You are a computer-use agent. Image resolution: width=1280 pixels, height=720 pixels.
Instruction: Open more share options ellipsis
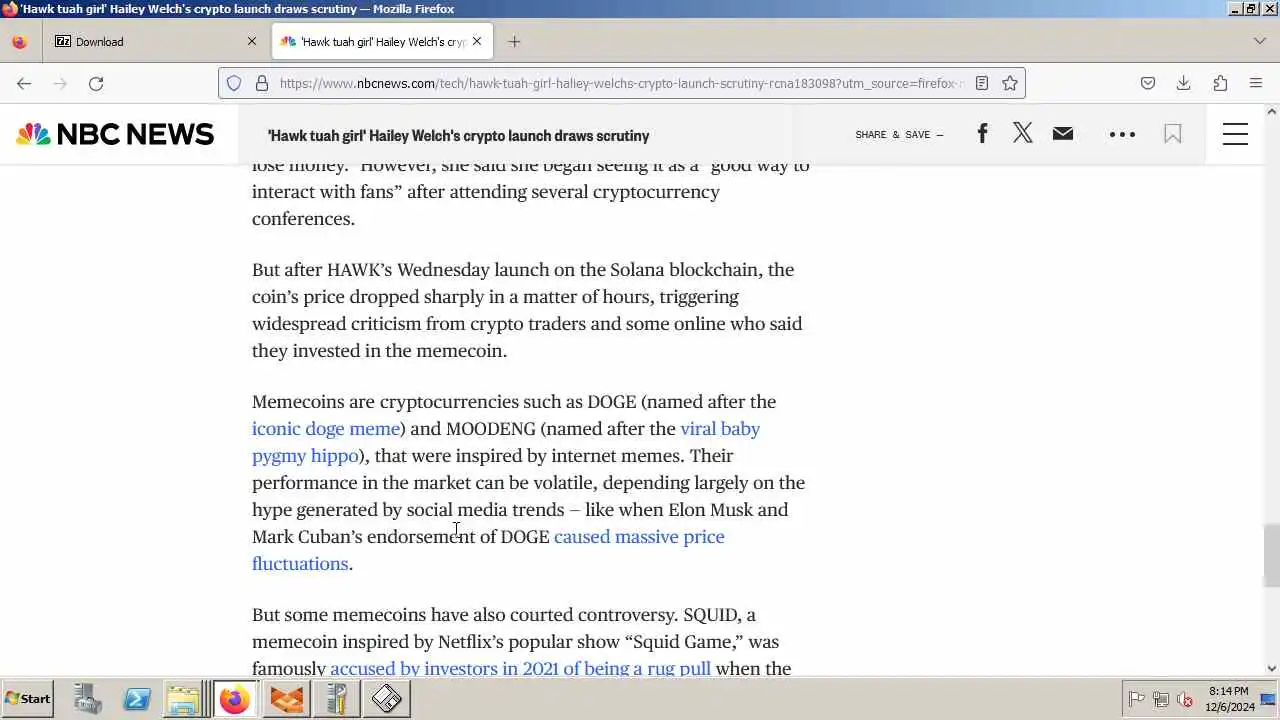tap(1122, 134)
